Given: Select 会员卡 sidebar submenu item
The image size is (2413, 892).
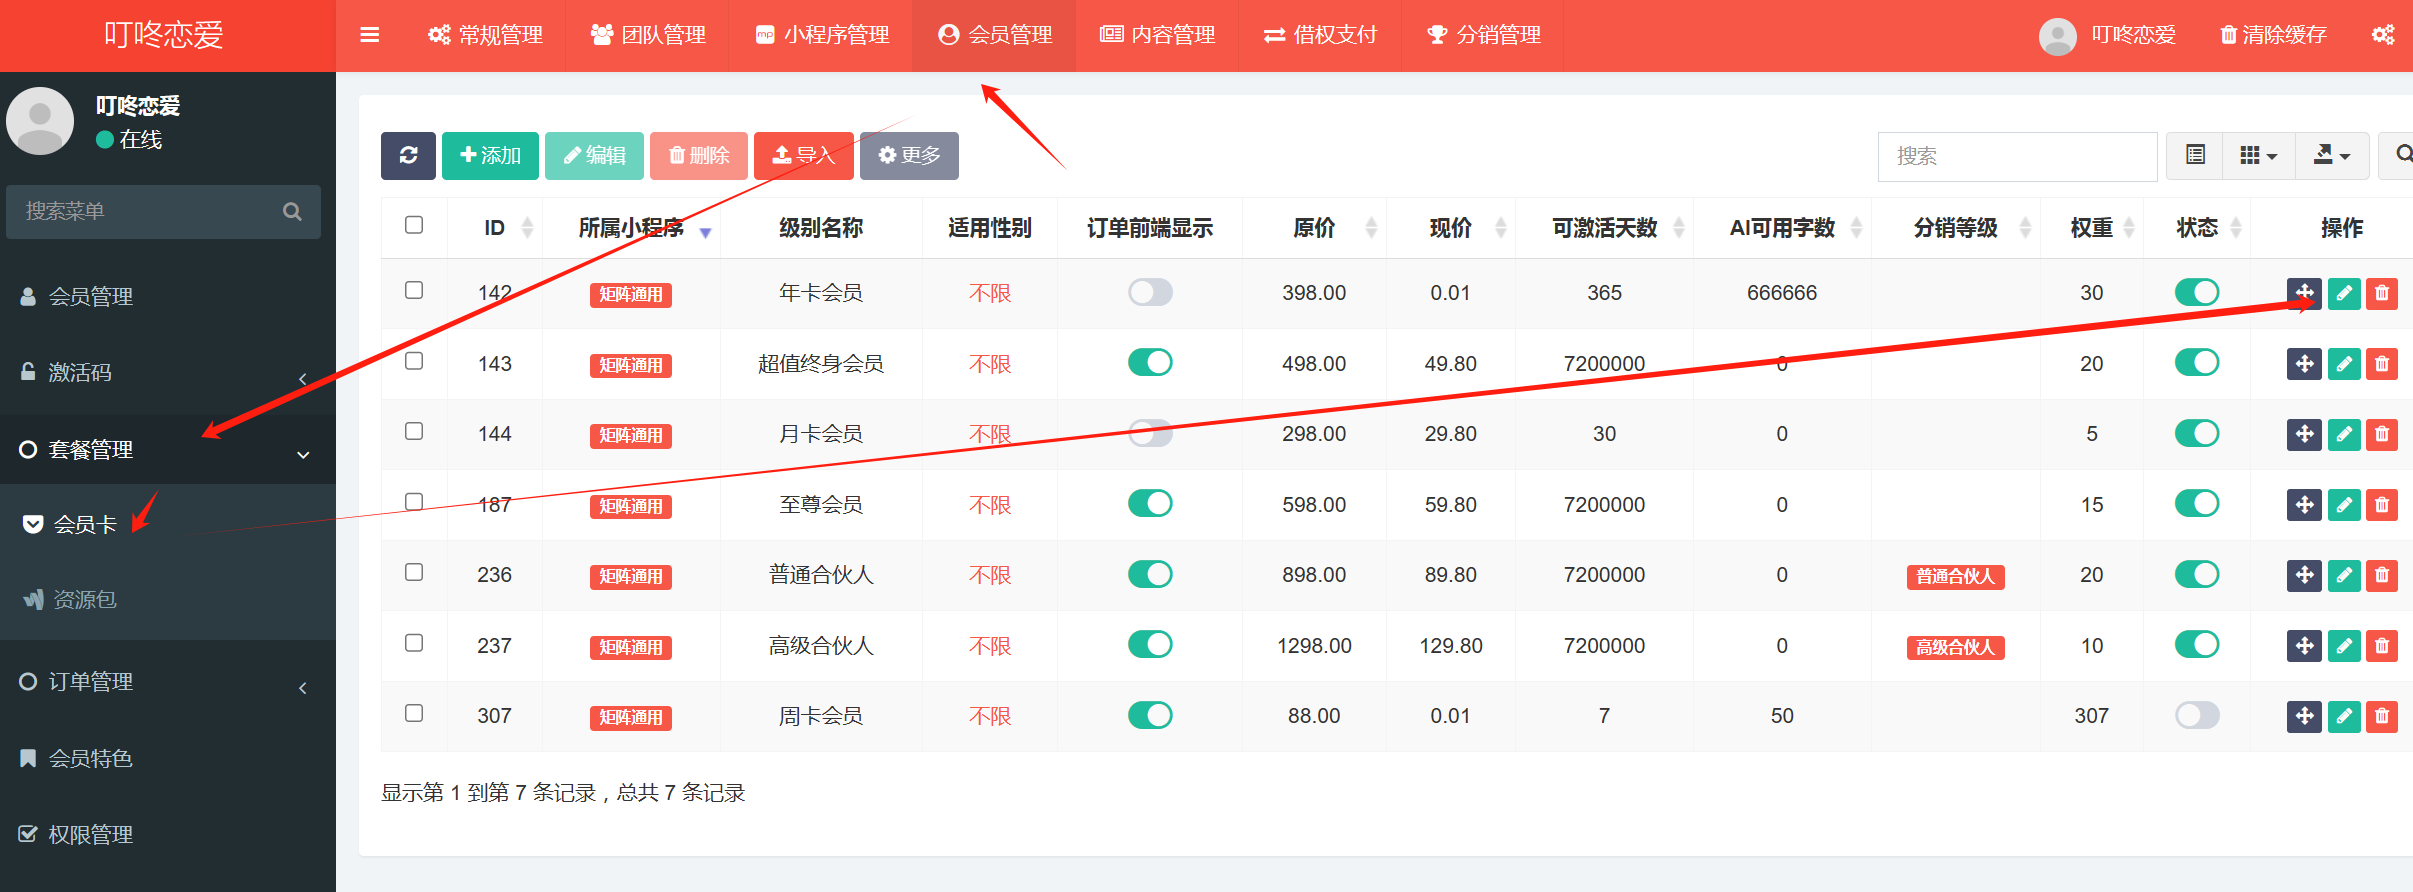Looking at the screenshot, I should 168,524.
